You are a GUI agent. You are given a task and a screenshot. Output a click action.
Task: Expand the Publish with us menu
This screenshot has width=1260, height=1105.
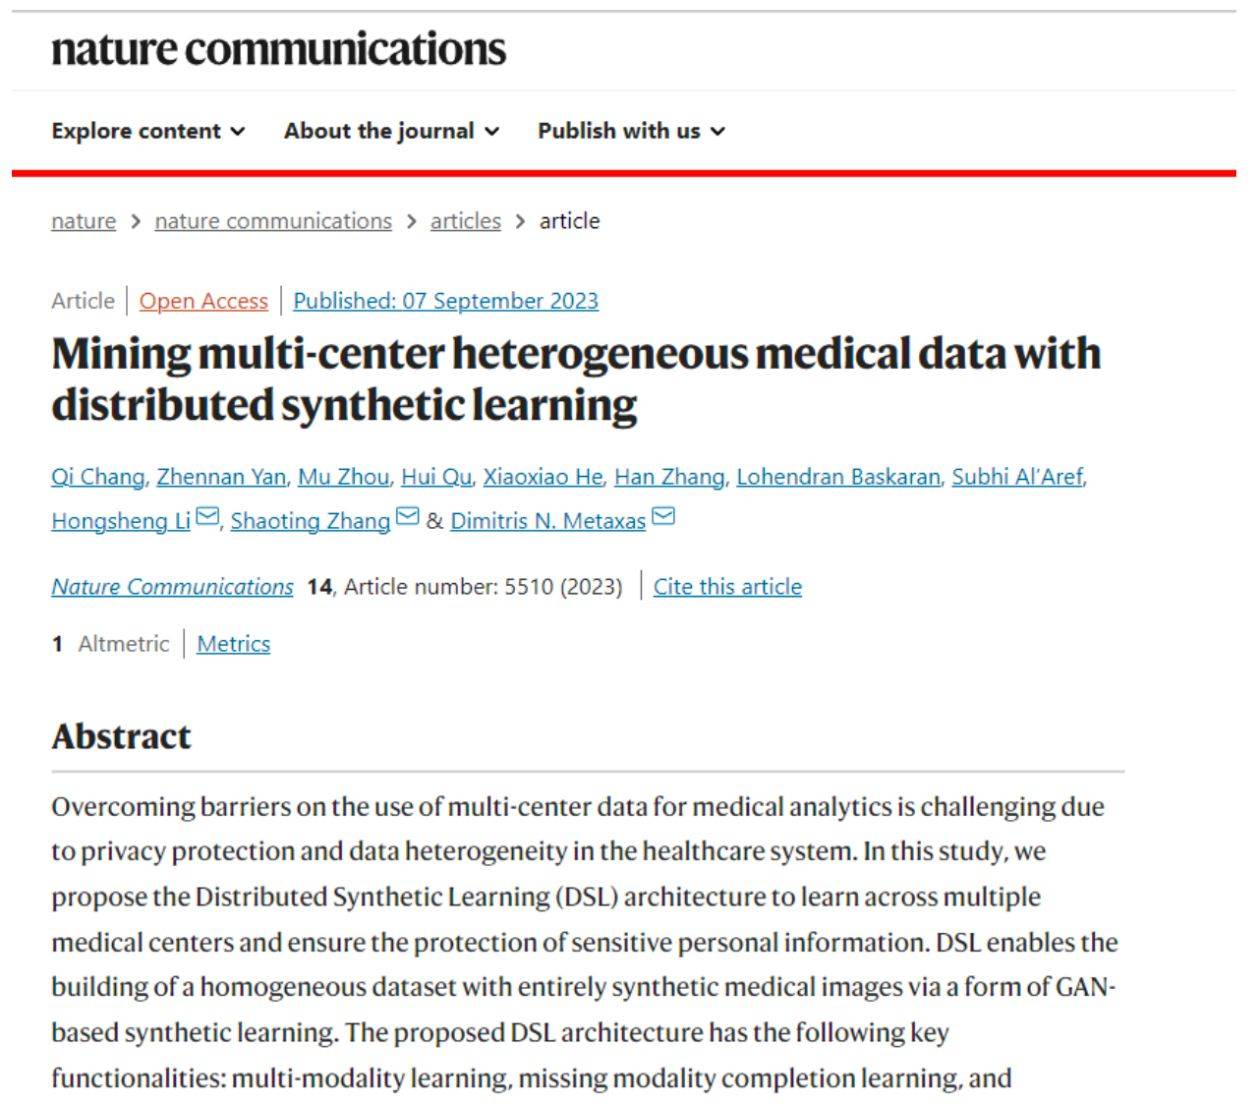pos(631,131)
